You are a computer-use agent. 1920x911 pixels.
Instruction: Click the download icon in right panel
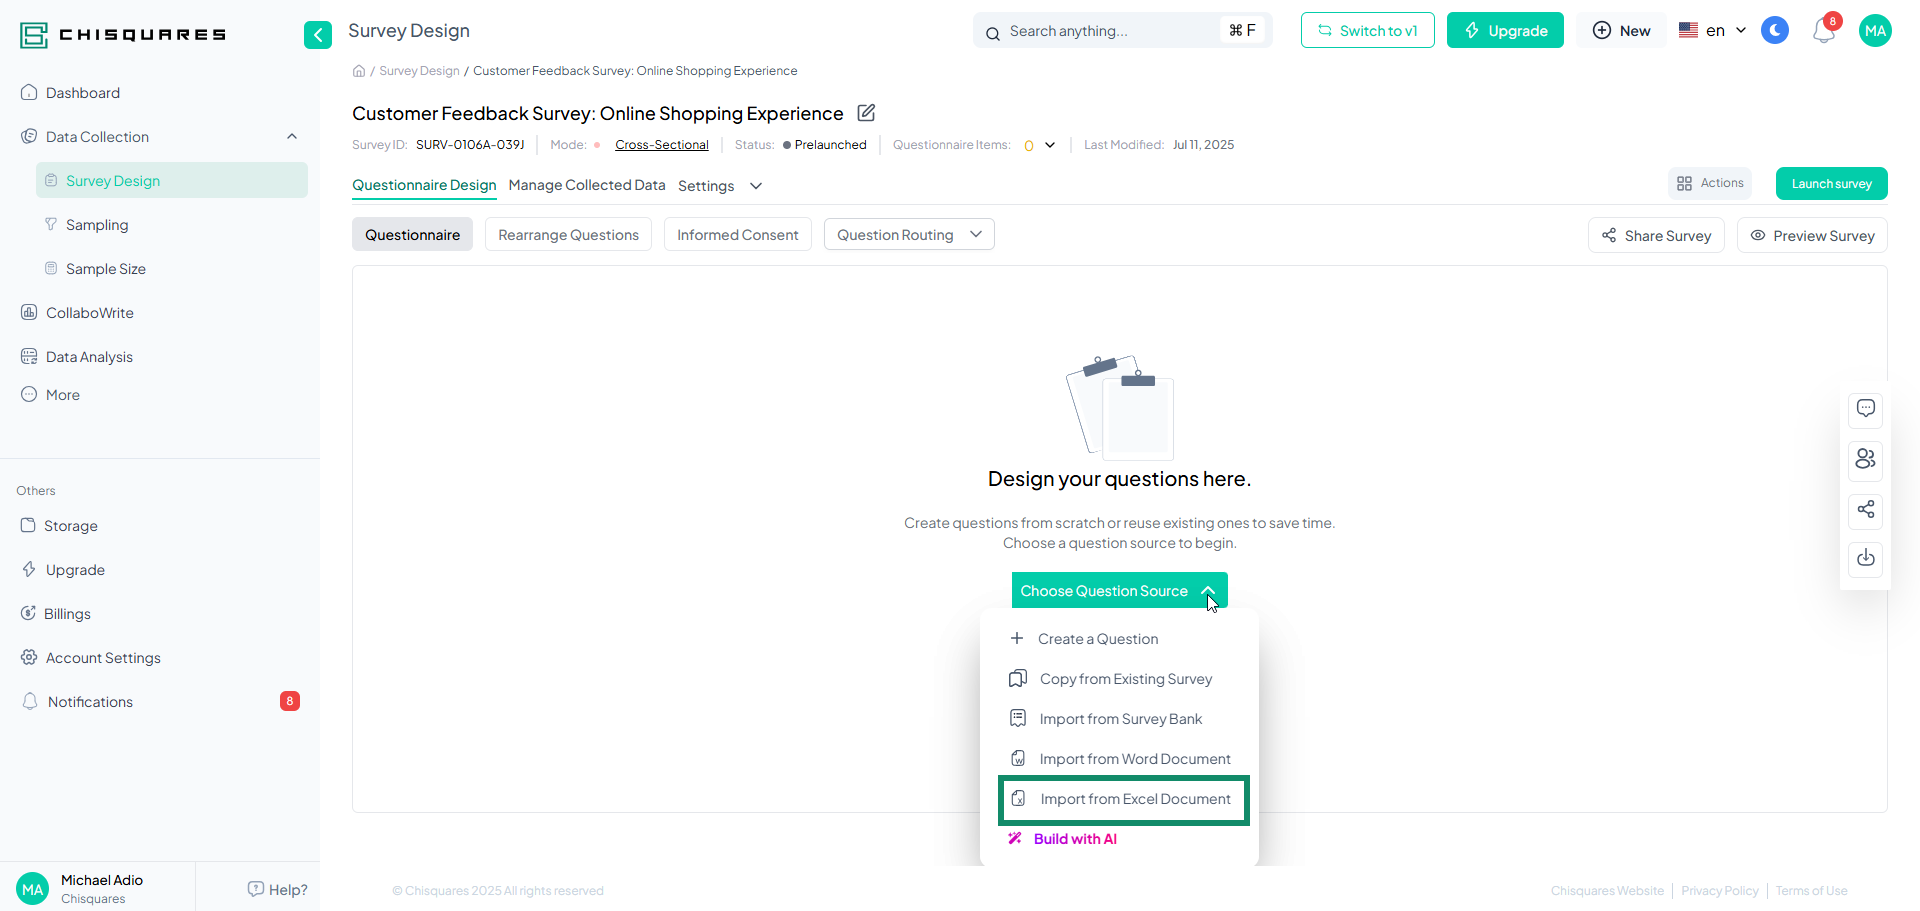(x=1865, y=558)
